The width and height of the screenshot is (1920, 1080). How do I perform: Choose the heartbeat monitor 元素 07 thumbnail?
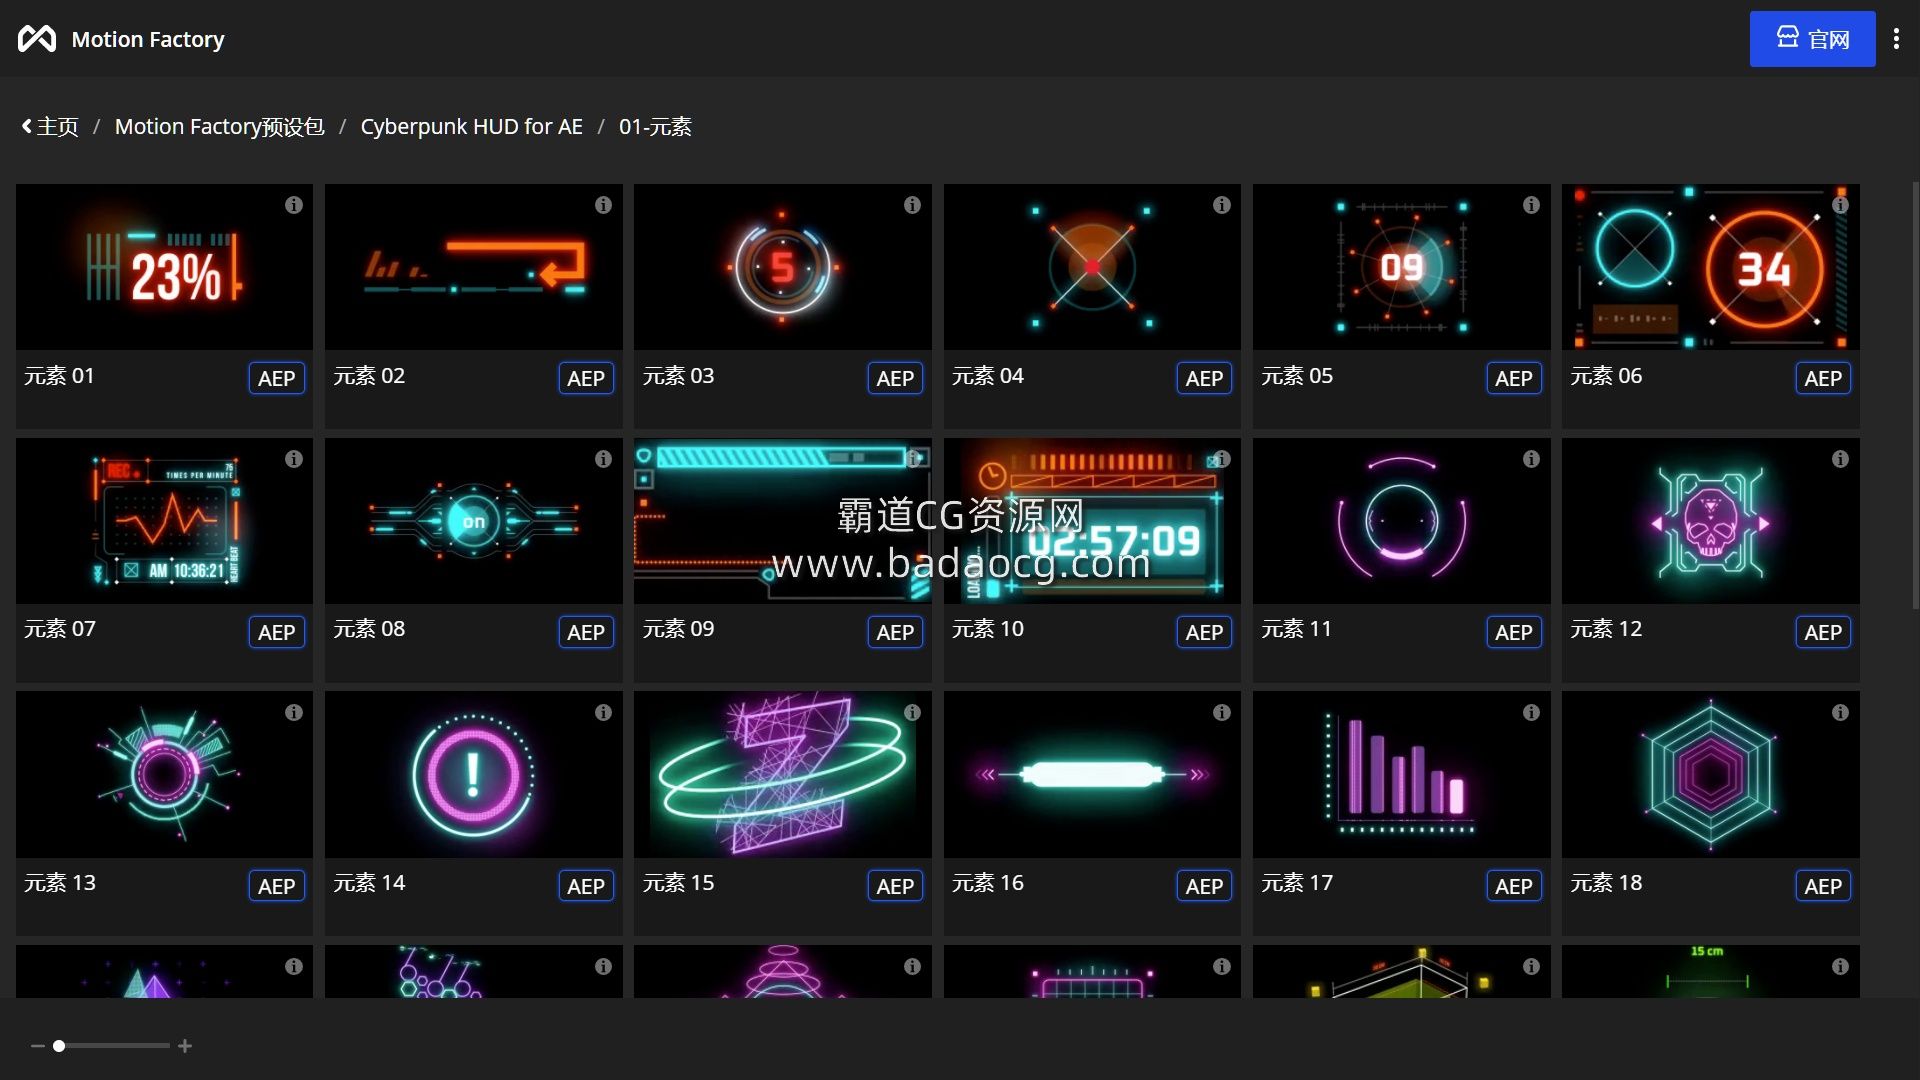164,521
